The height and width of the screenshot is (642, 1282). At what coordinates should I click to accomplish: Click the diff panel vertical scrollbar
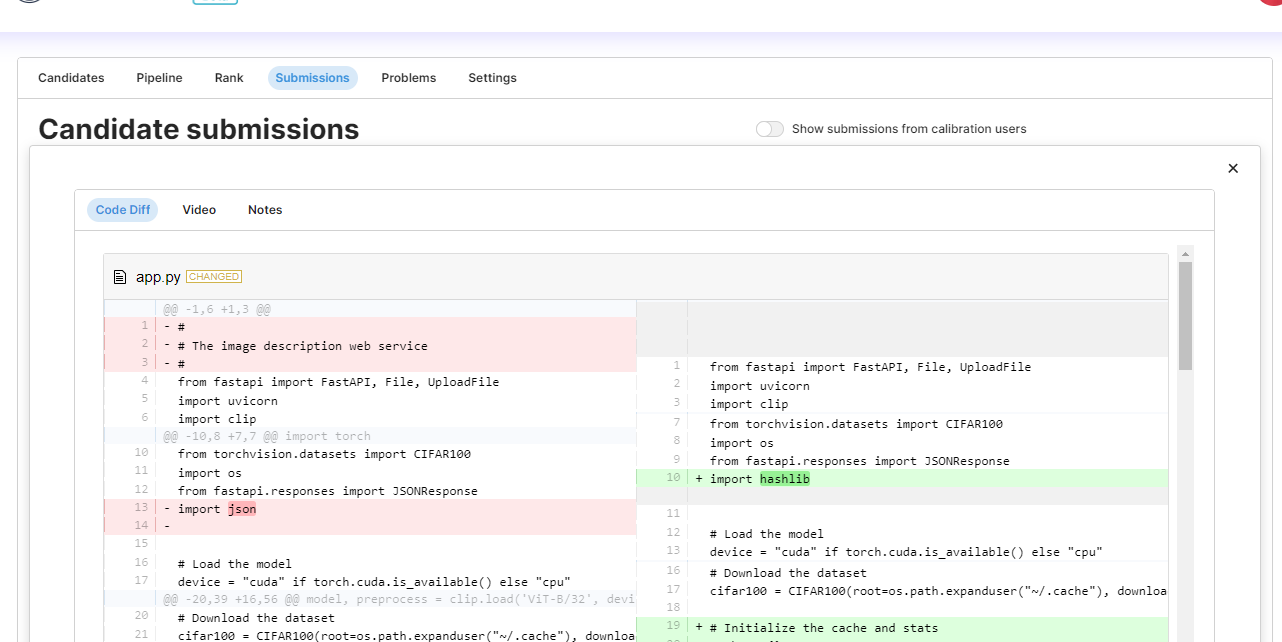click(1186, 316)
